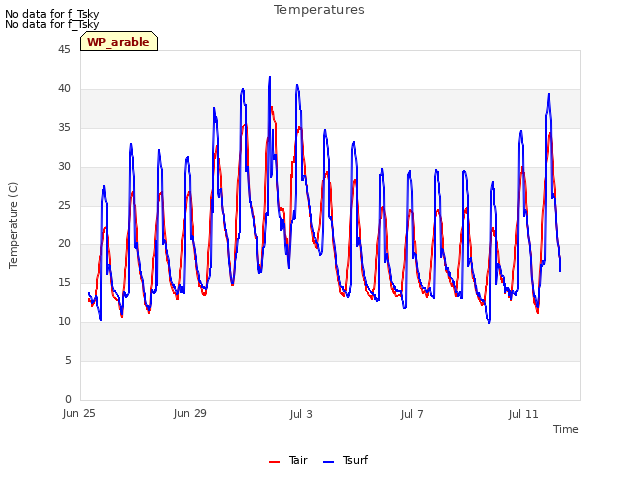640x480 pixels.
Task: Click the 40 y-axis tick label
Action: click(x=64, y=89)
